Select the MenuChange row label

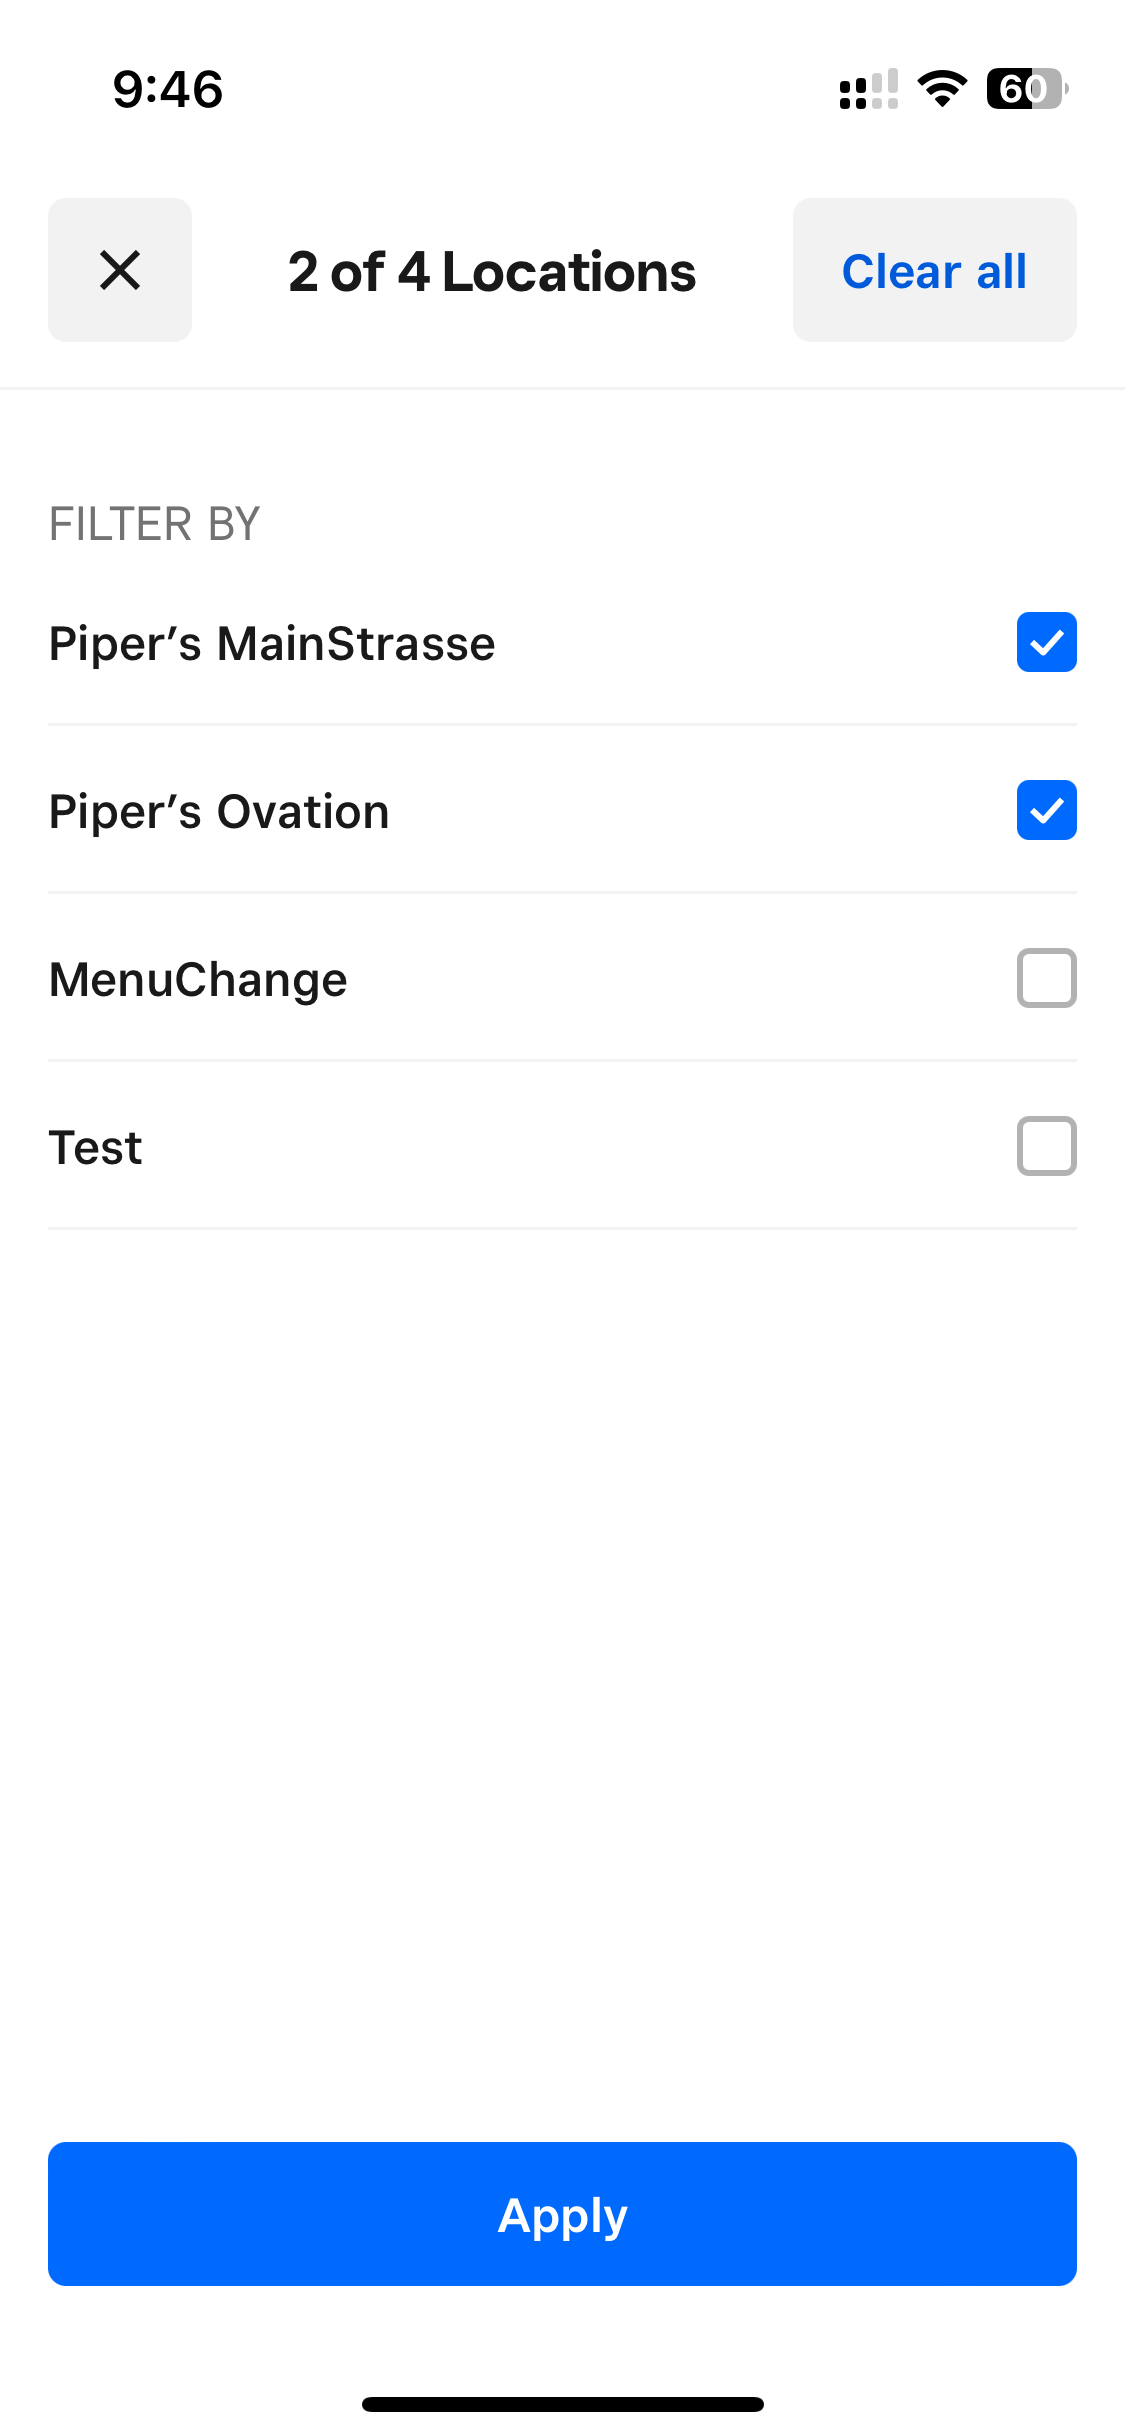point(198,979)
